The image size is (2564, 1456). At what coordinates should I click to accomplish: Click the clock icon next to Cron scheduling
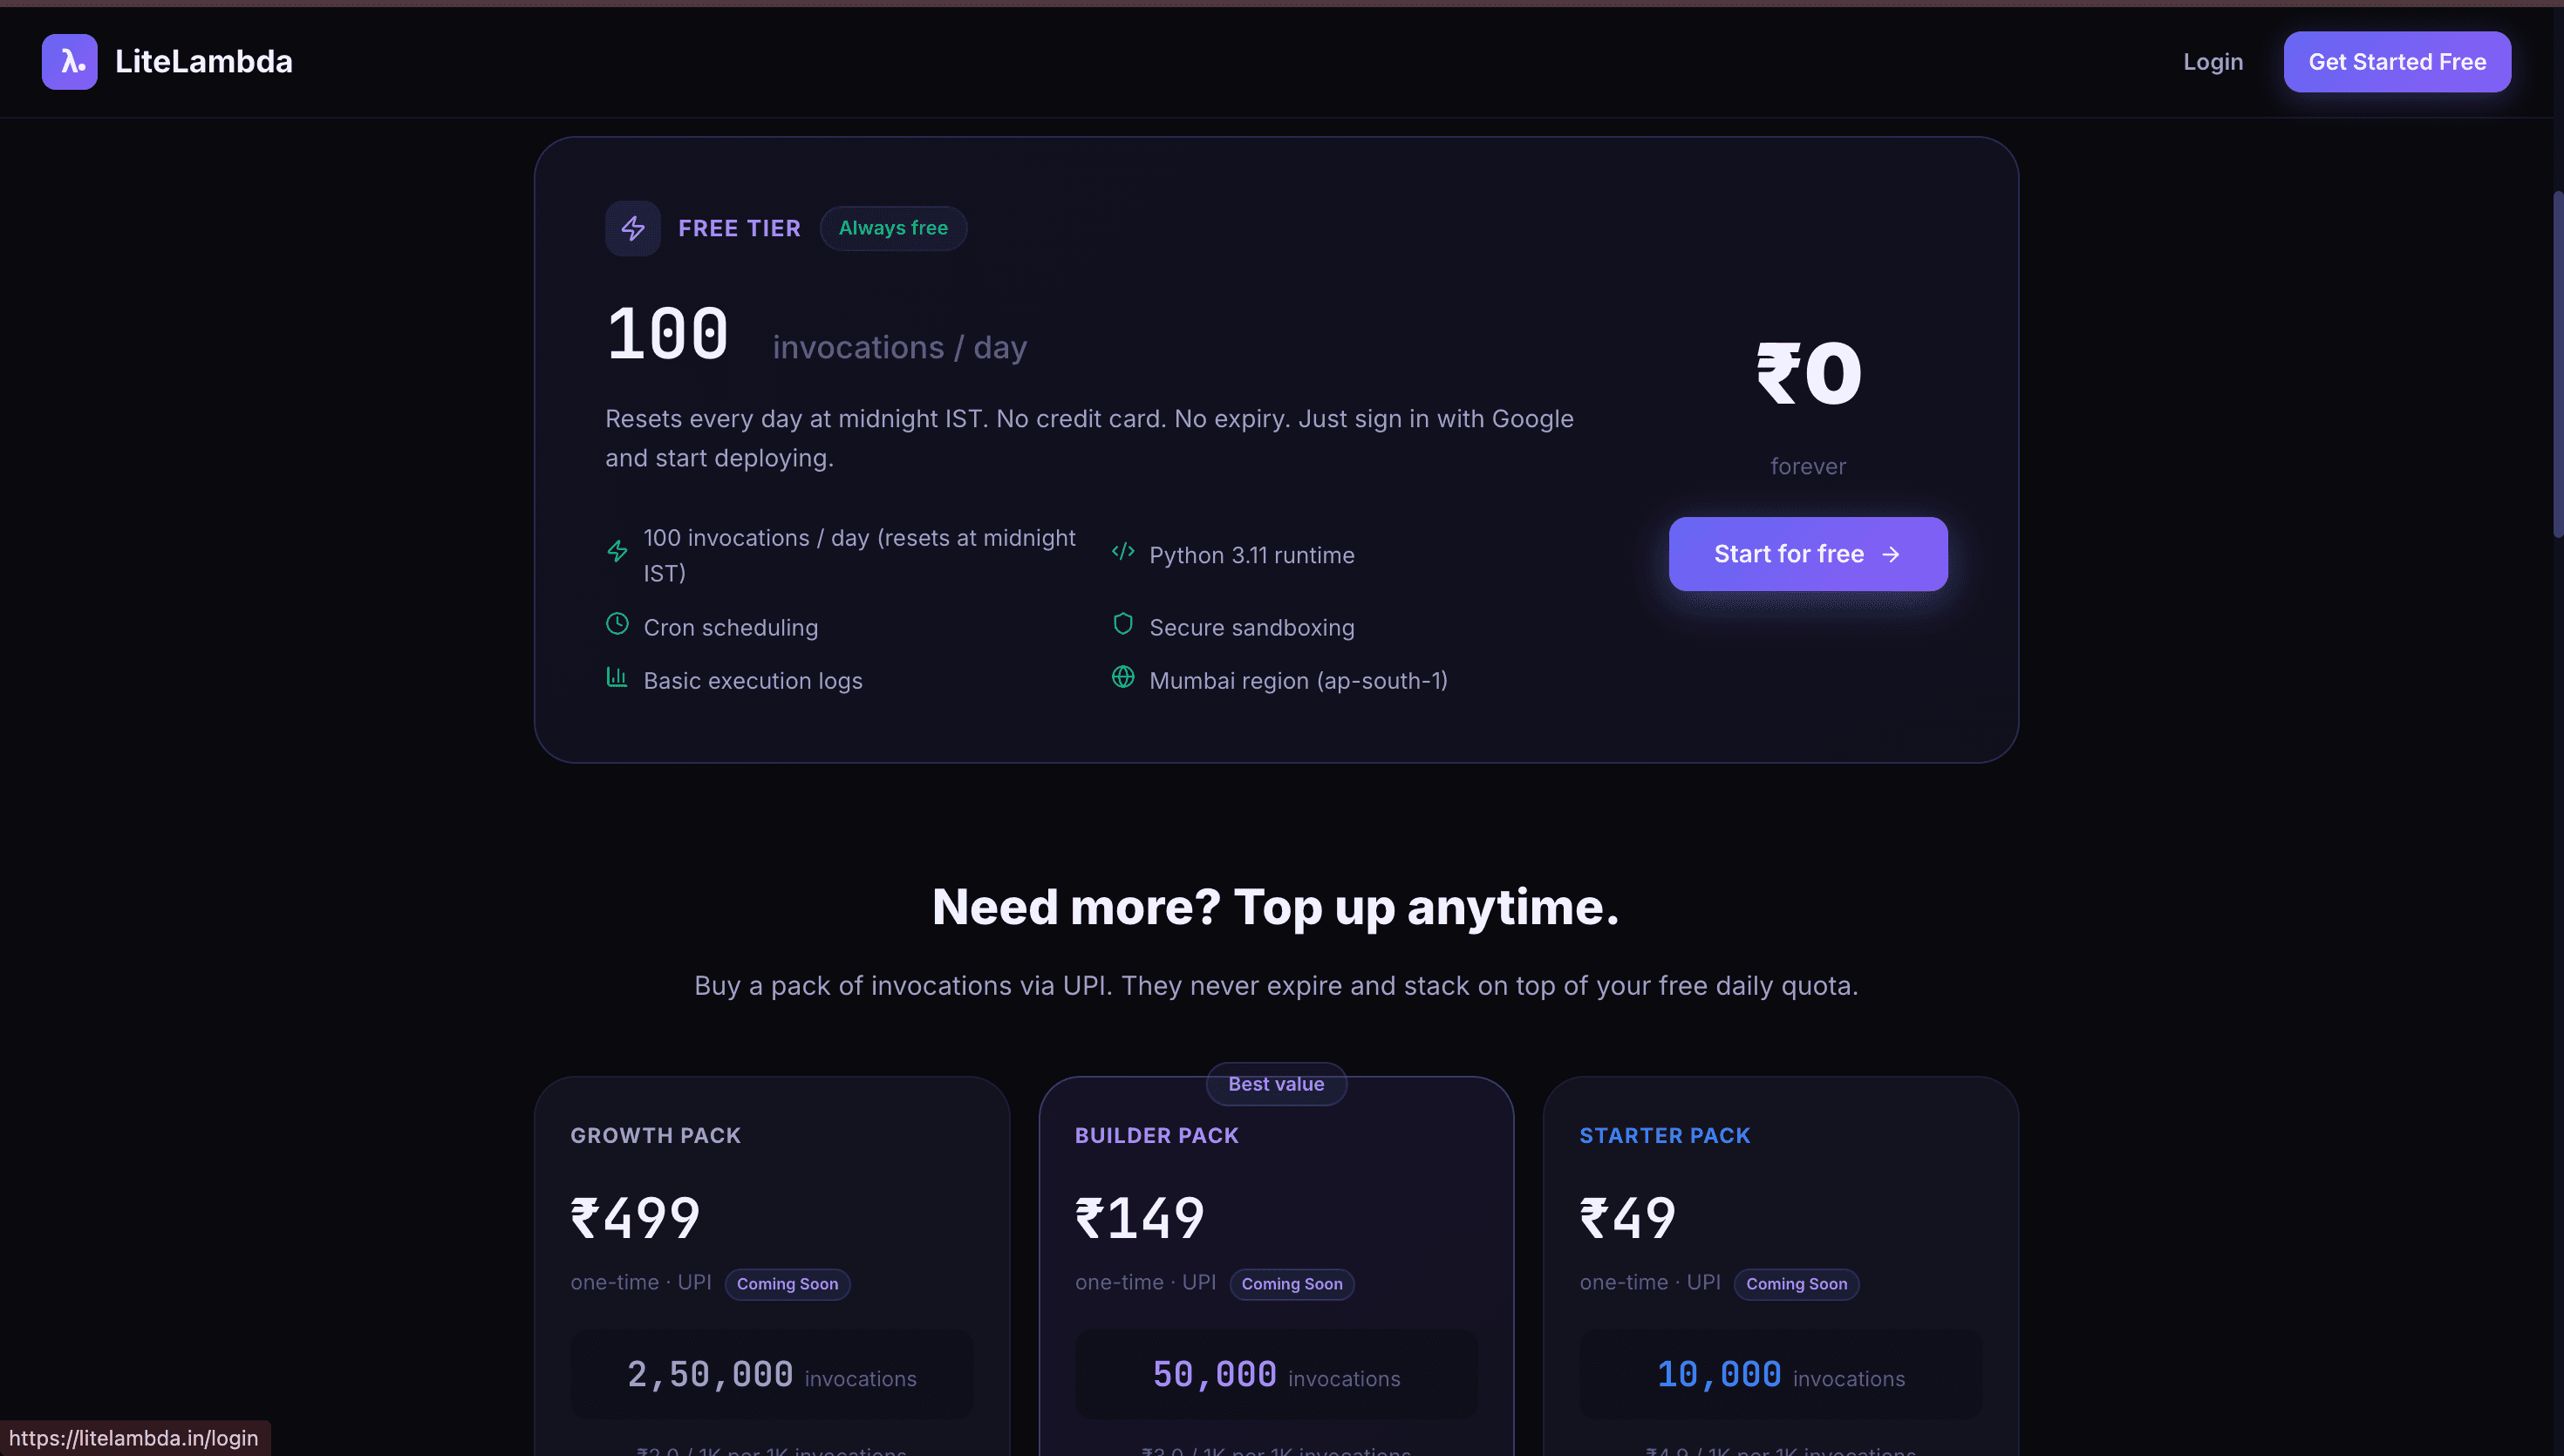tap(617, 623)
